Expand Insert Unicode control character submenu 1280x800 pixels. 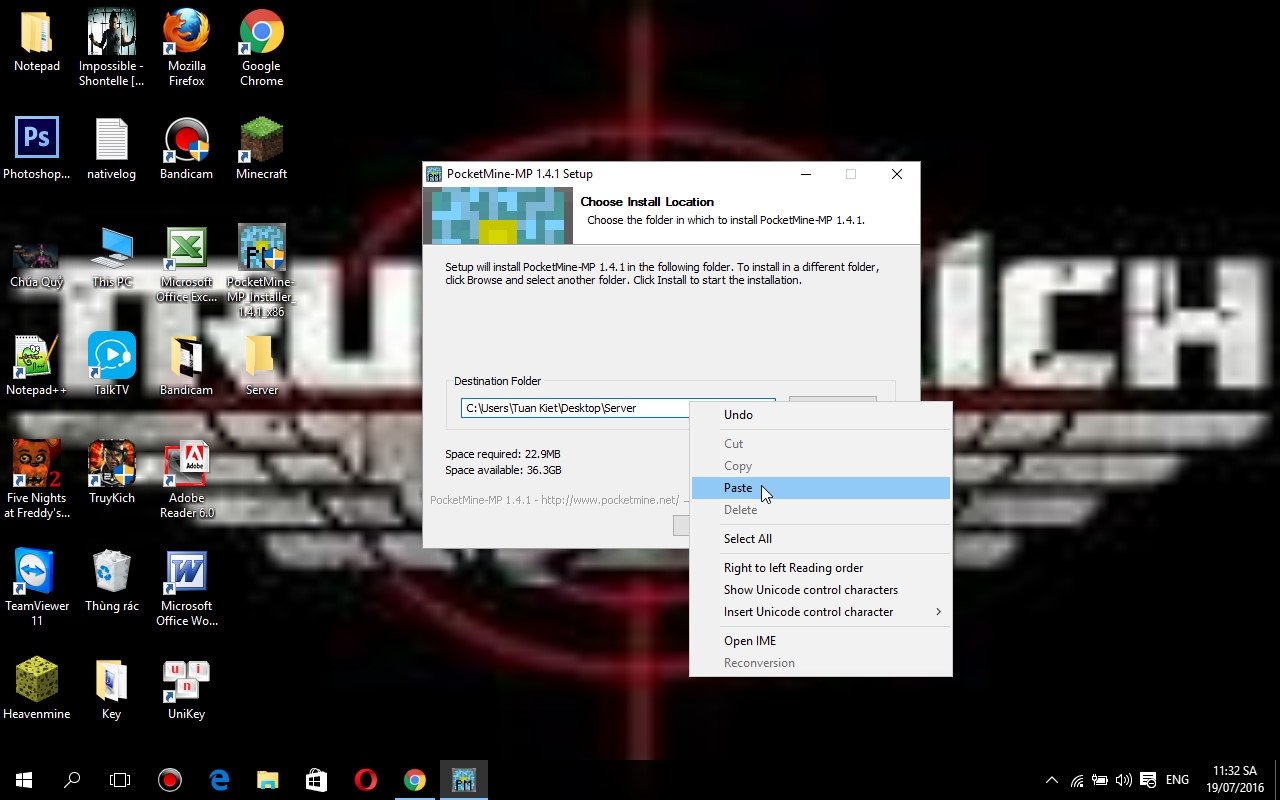coord(821,612)
